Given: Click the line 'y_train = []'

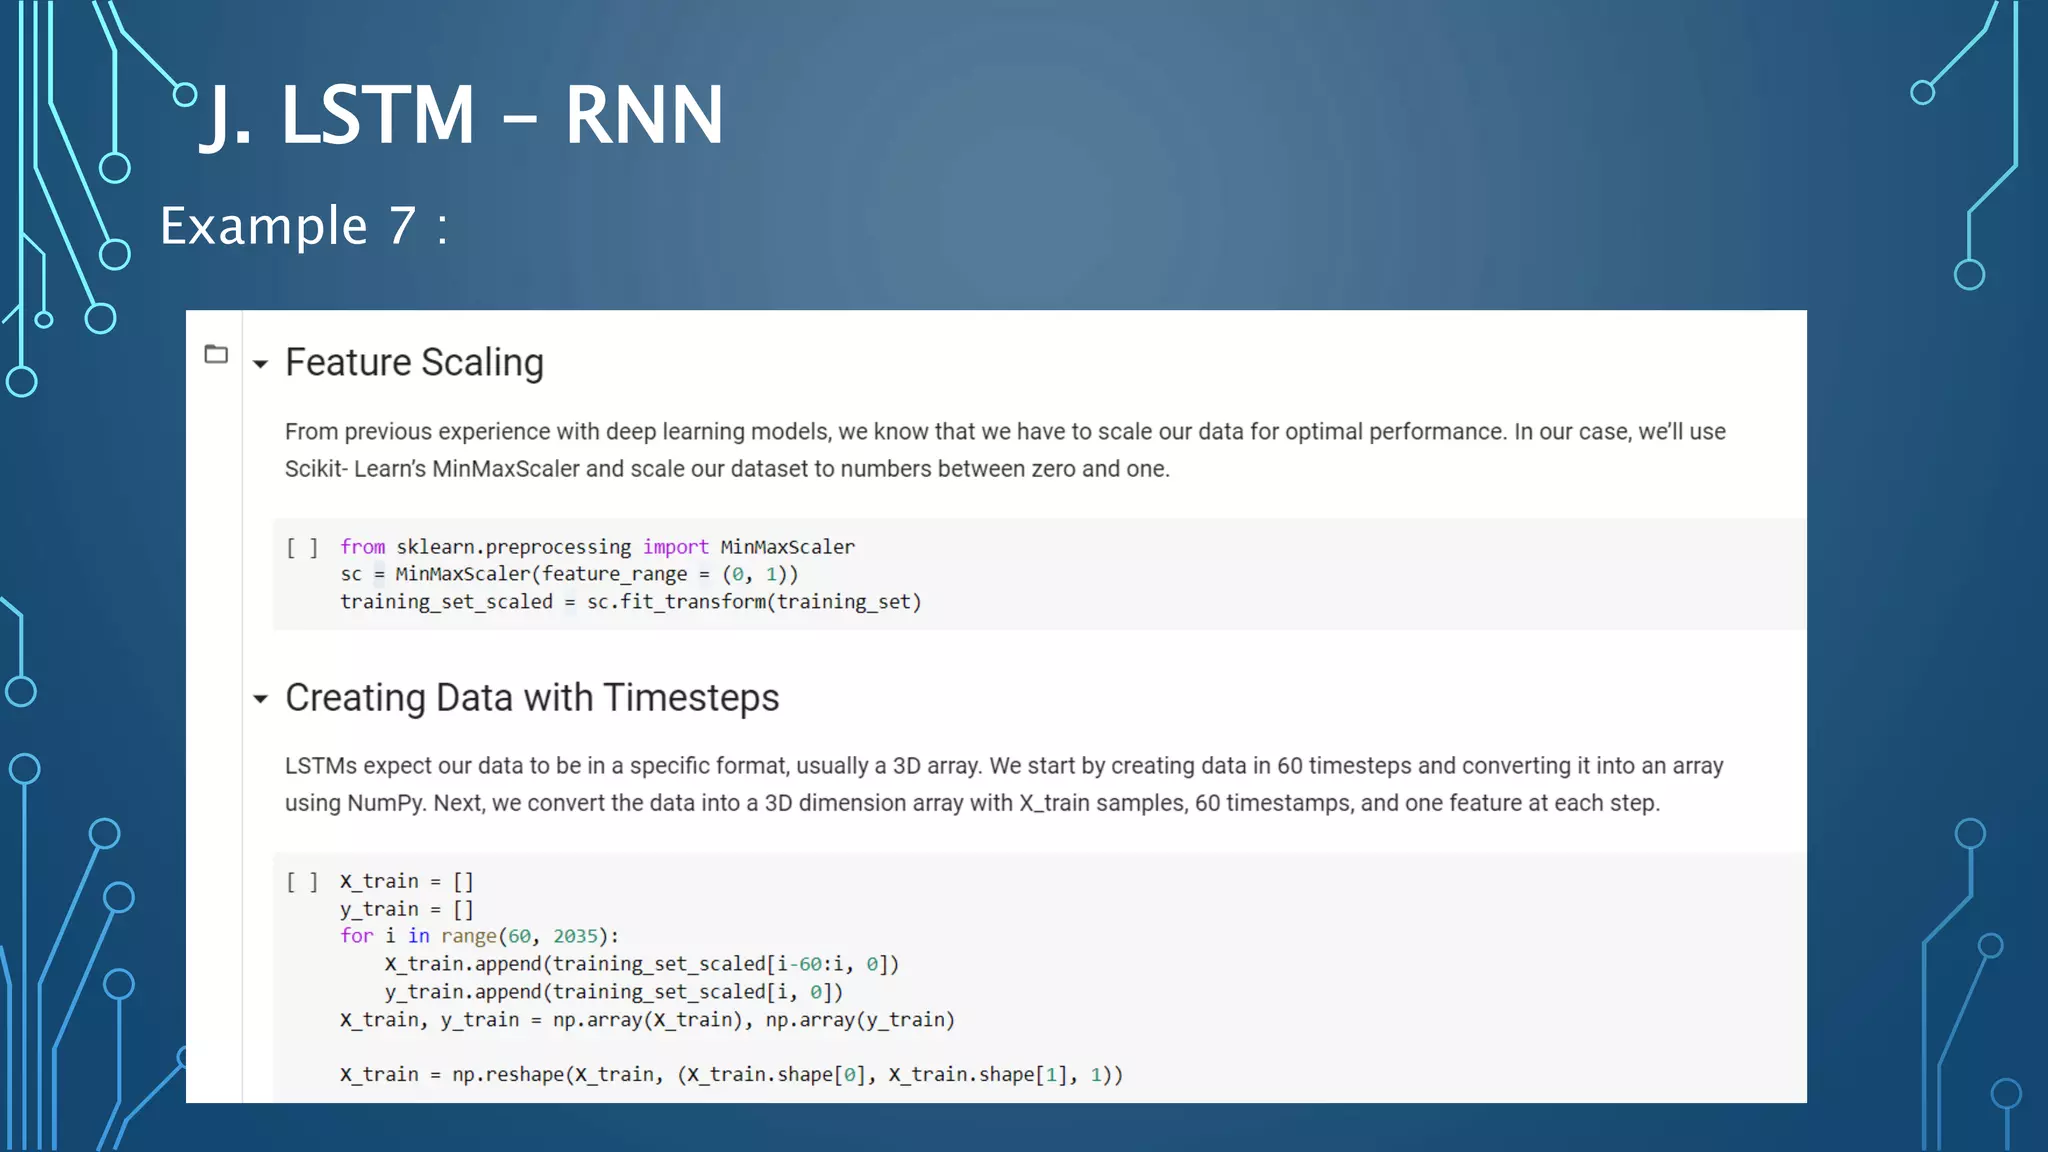Looking at the screenshot, I should 407,909.
